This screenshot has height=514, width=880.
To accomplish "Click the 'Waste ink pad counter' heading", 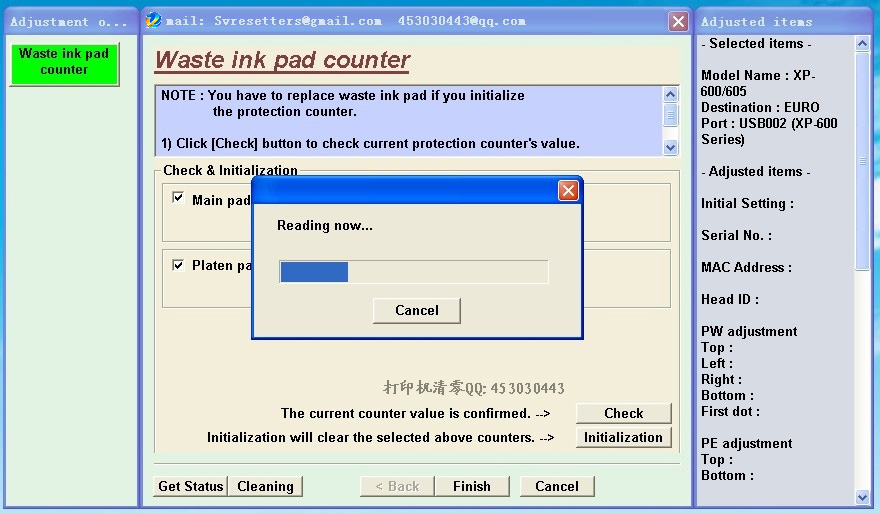I will click(x=282, y=60).
